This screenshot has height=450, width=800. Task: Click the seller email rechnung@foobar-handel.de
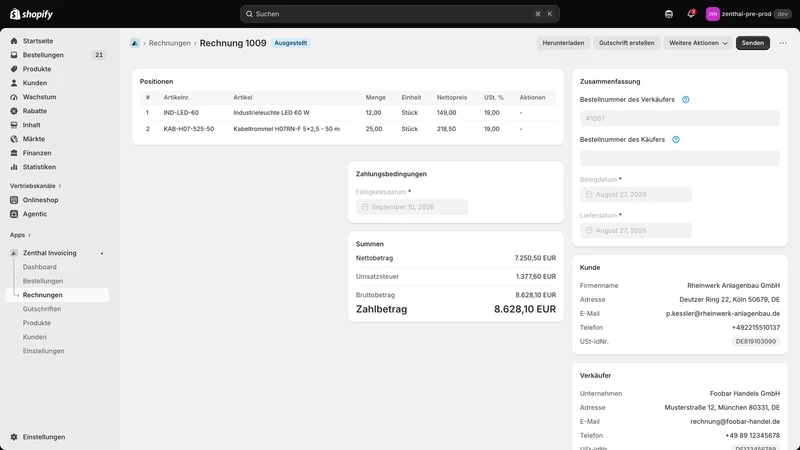pos(735,421)
